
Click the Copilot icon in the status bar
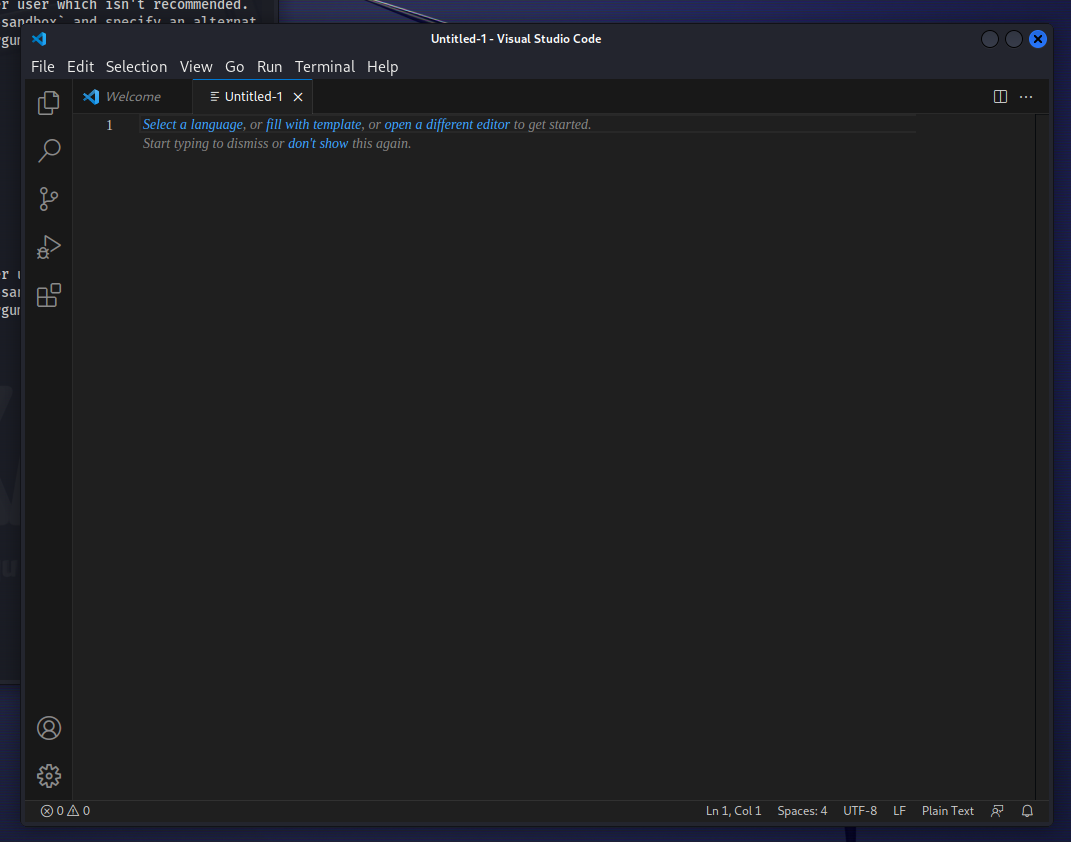pos(997,810)
